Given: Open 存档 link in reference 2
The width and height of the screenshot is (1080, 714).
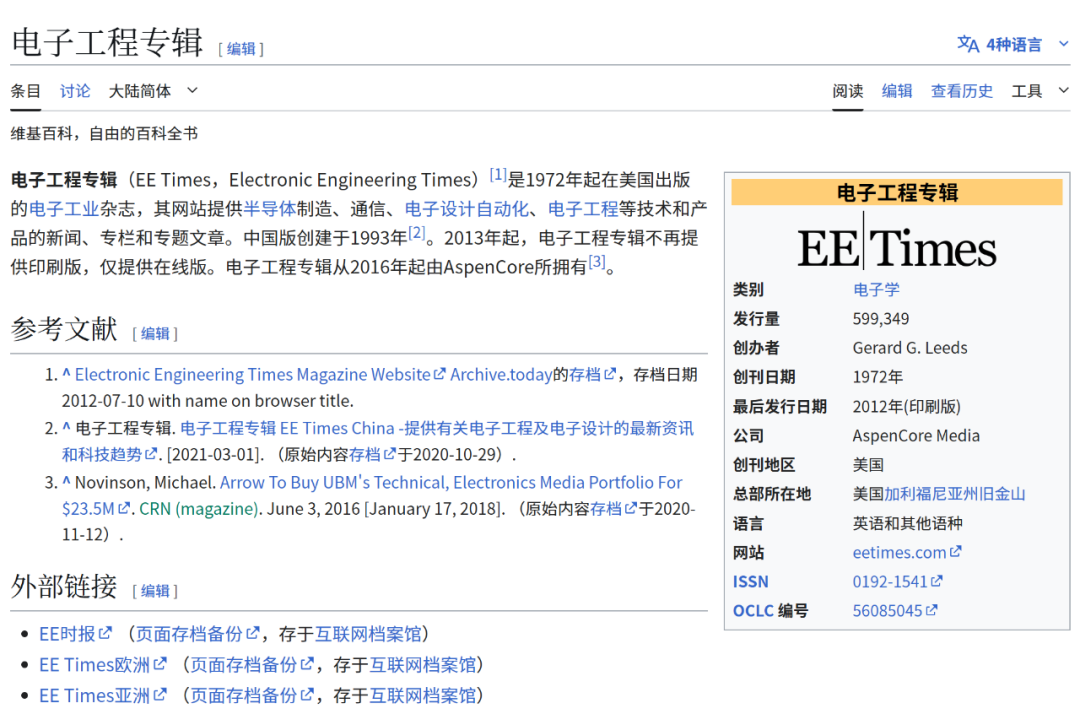Looking at the screenshot, I should [372, 454].
